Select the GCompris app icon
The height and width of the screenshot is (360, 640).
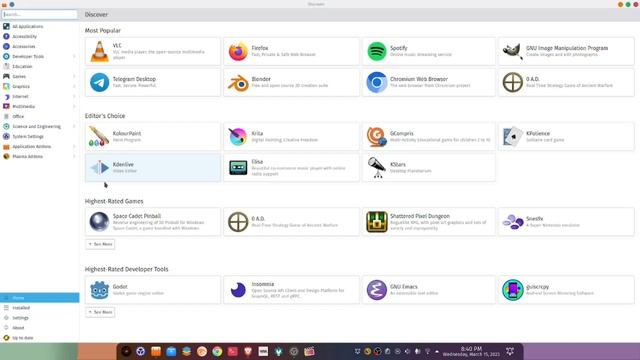(x=377, y=137)
